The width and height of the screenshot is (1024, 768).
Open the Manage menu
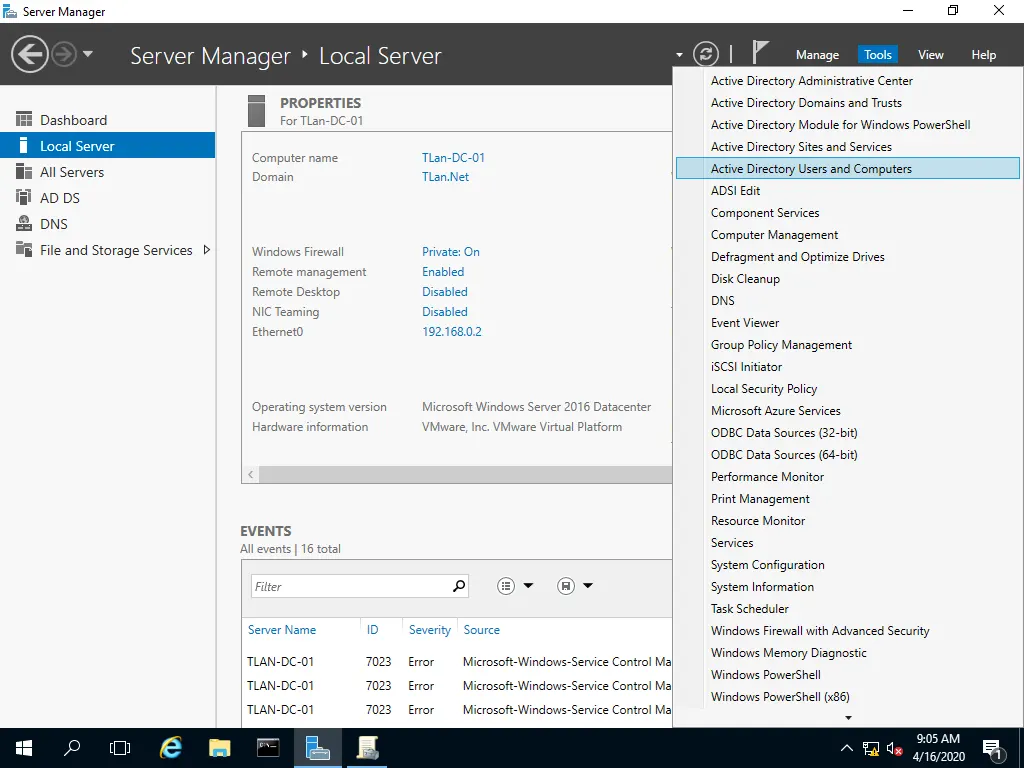coord(817,55)
